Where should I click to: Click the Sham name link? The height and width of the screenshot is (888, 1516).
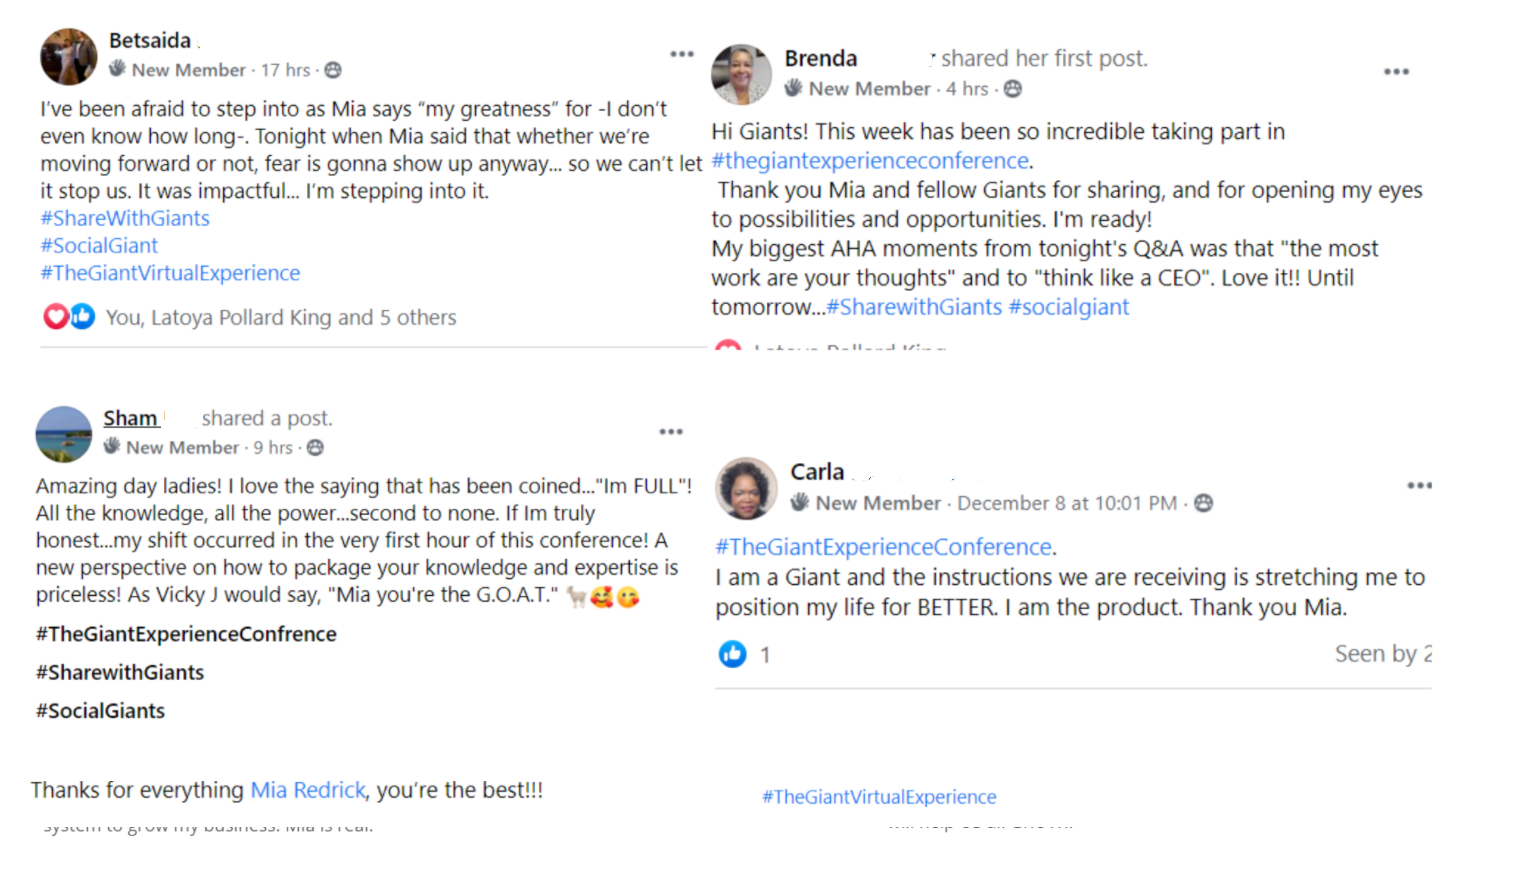(x=131, y=418)
